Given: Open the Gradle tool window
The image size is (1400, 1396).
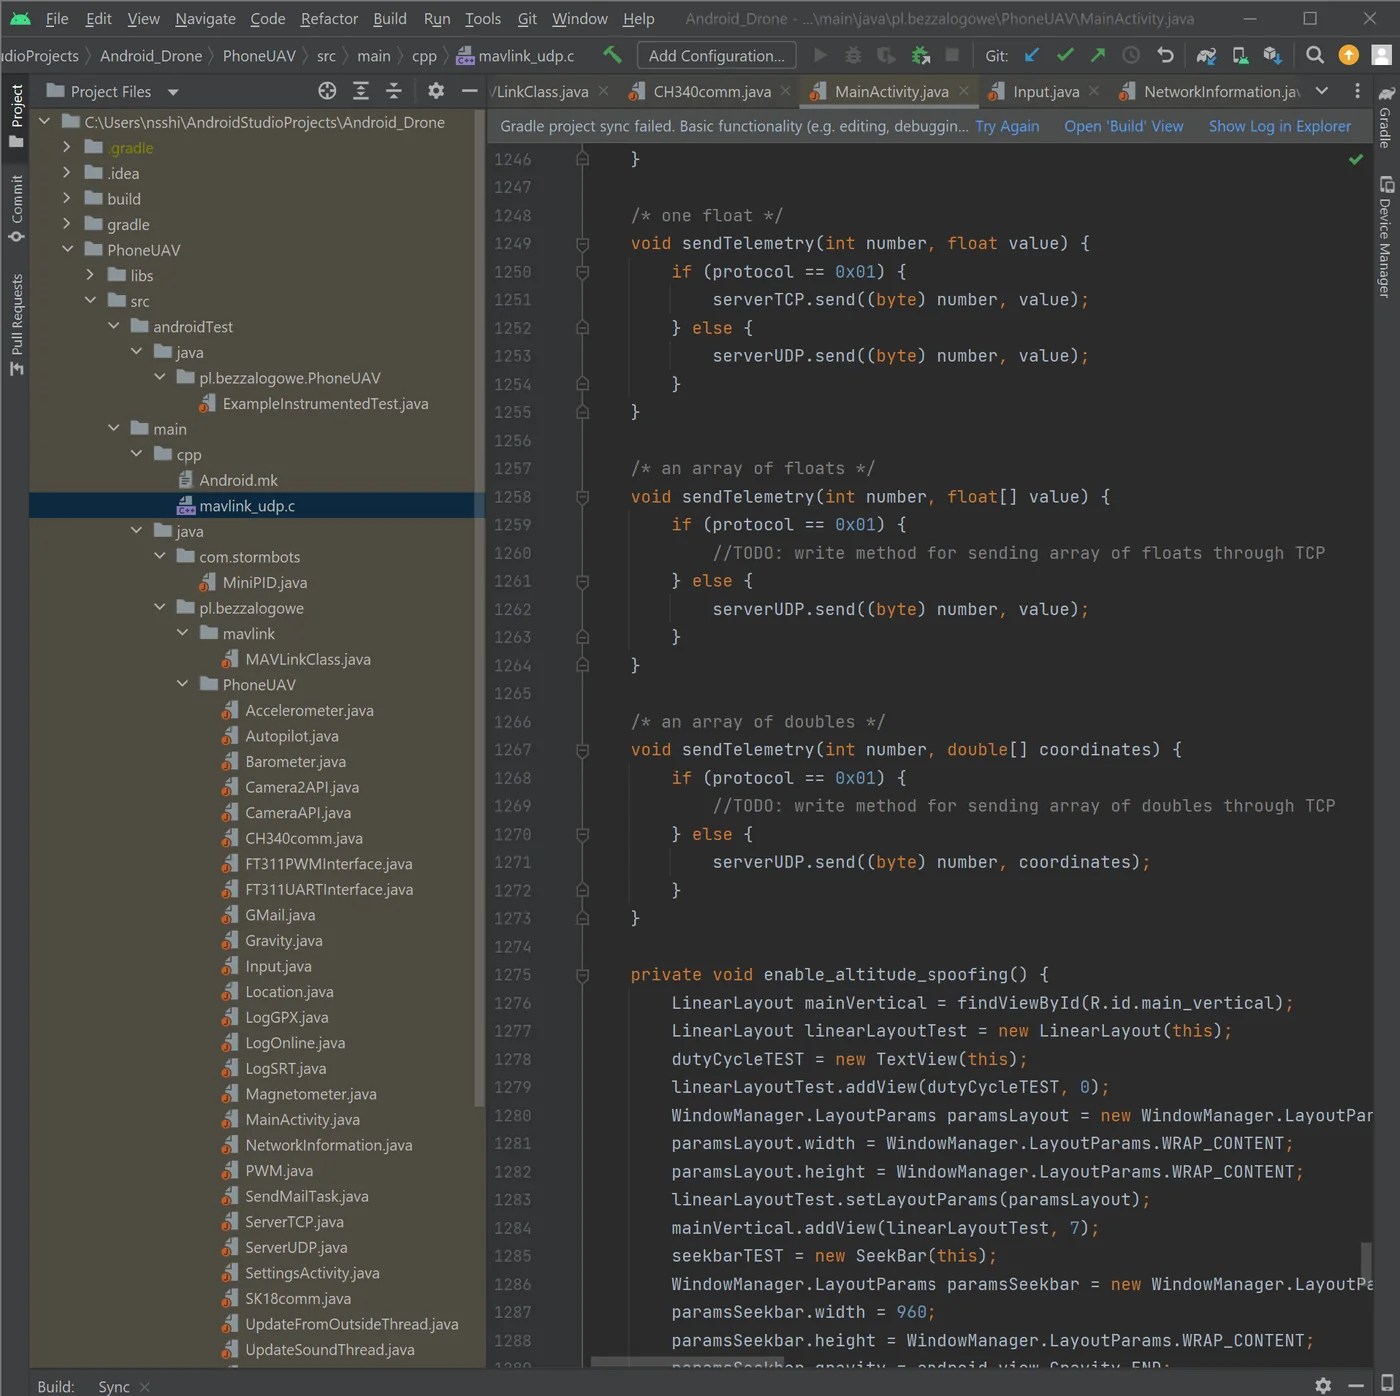Looking at the screenshot, I should pos(1386,116).
